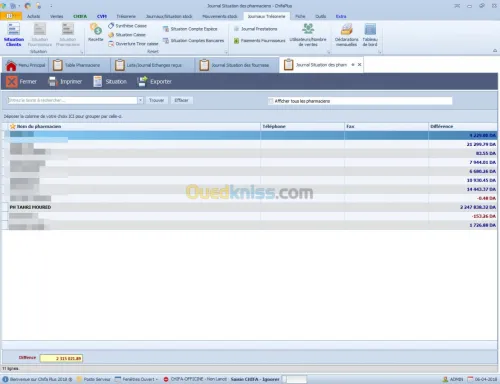Click the Effacer button

tap(181, 100)
